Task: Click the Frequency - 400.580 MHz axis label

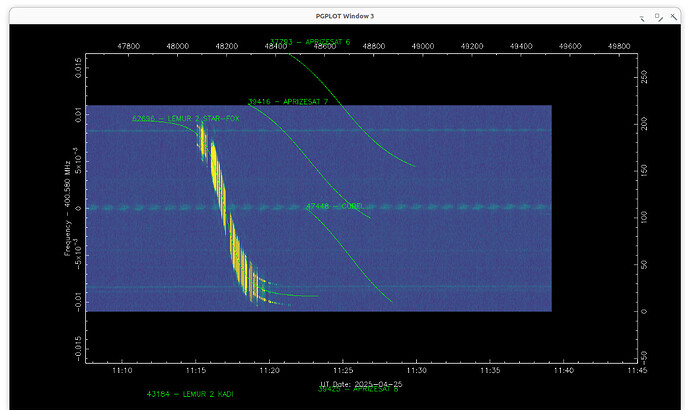Action: (x=67, y=208)
